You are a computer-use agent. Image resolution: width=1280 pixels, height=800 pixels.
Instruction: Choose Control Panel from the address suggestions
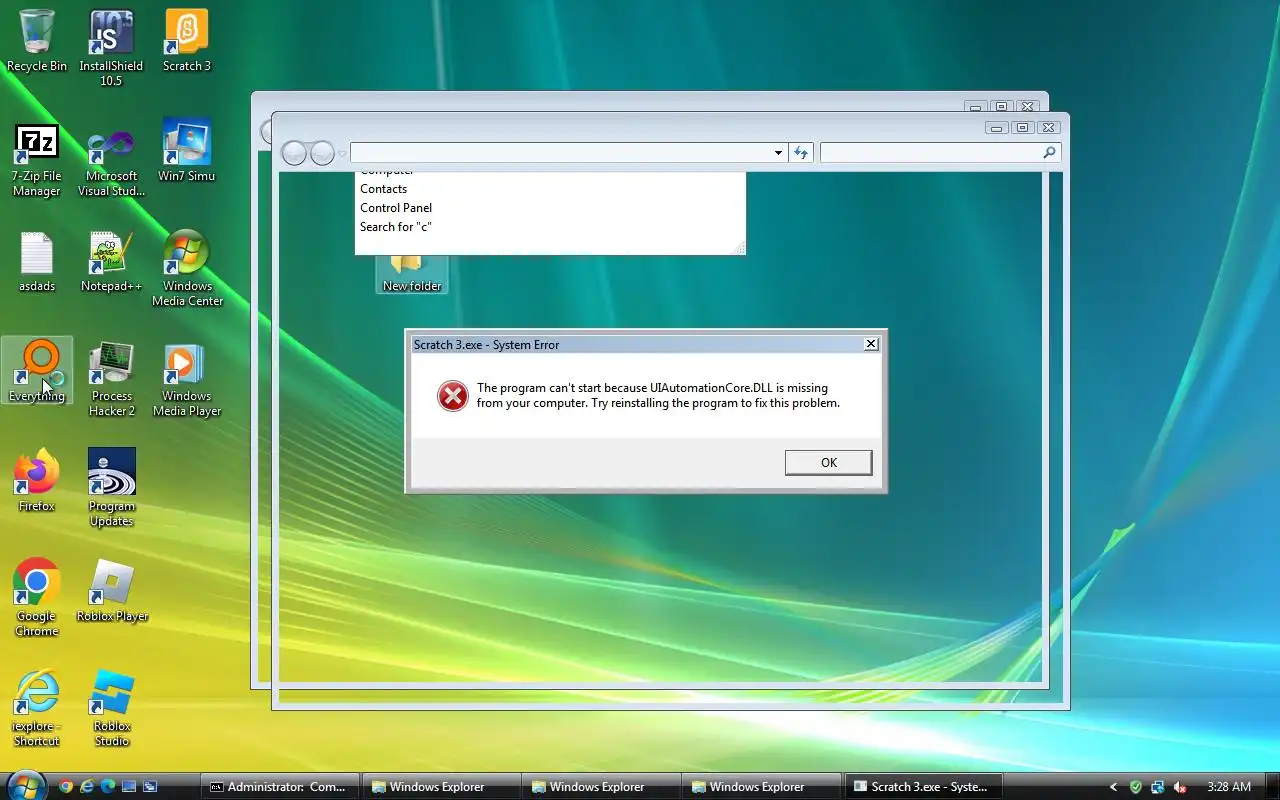(x=550, y=208)
